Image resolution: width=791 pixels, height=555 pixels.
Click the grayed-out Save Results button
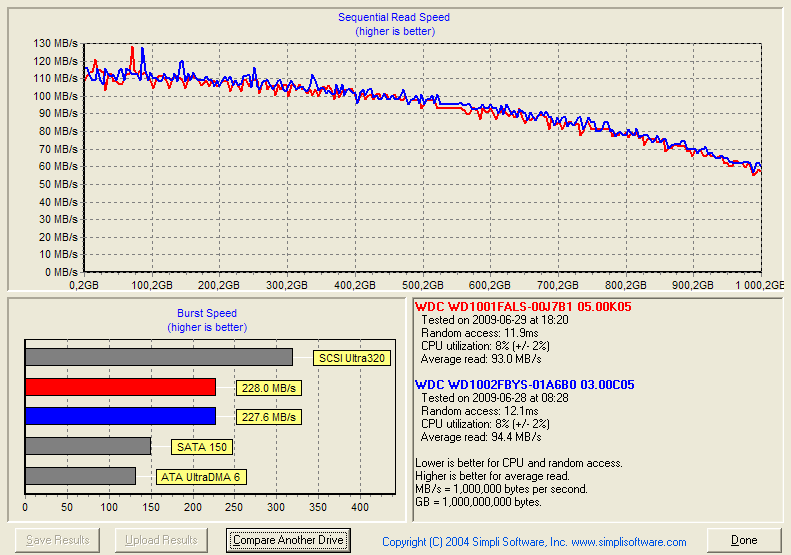(57, 540)
